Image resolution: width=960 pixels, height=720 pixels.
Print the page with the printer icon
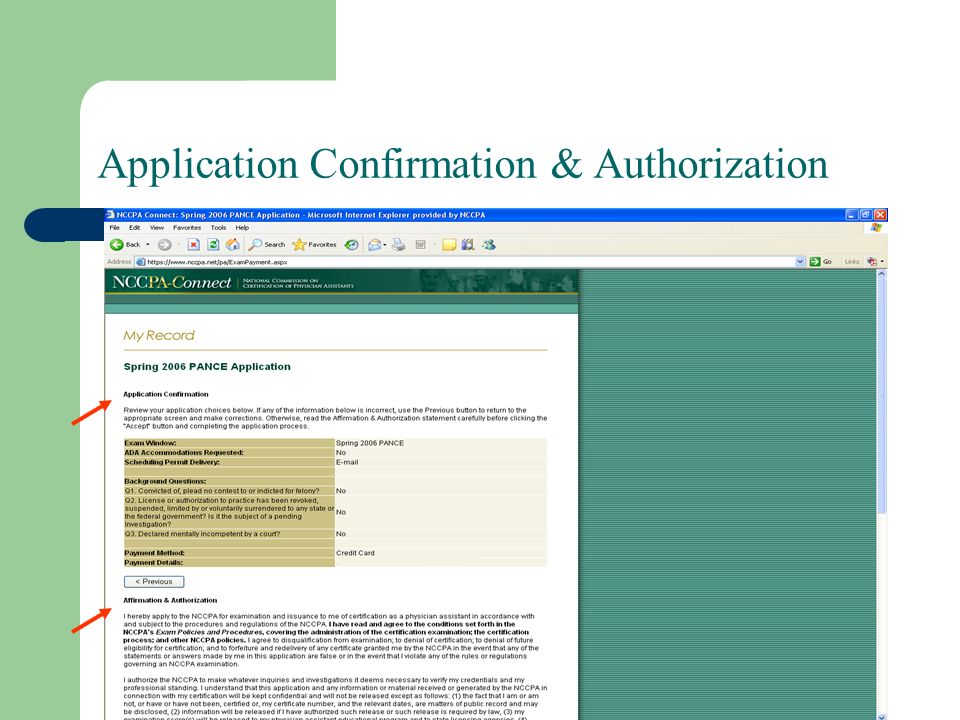(x=399, y=245)
